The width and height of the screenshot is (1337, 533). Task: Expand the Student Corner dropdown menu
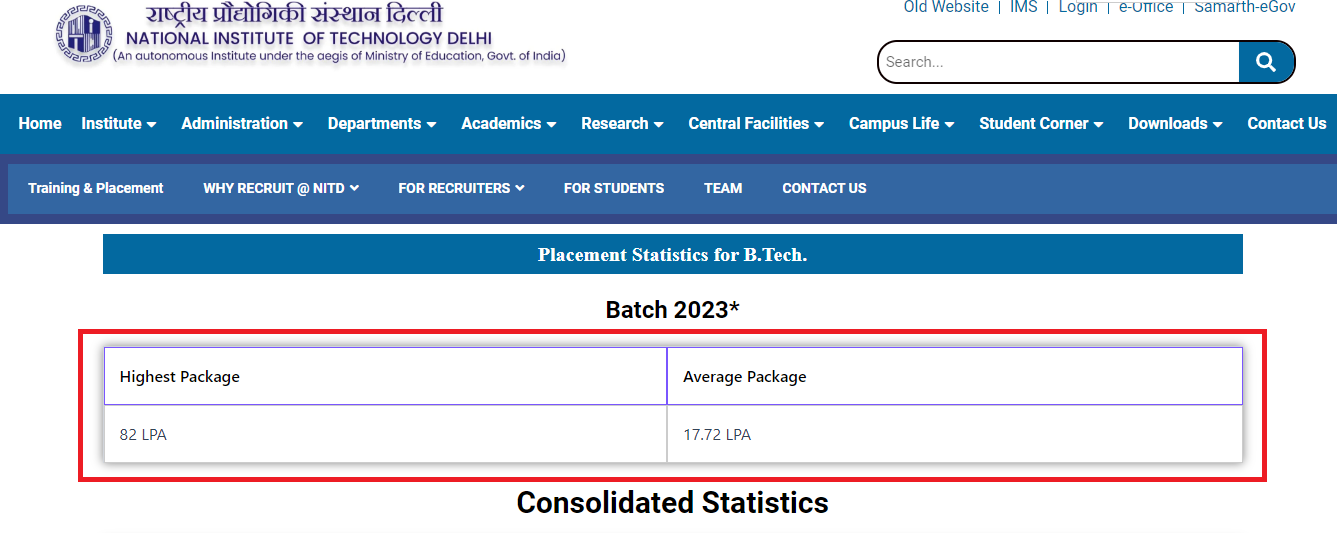1042,124
